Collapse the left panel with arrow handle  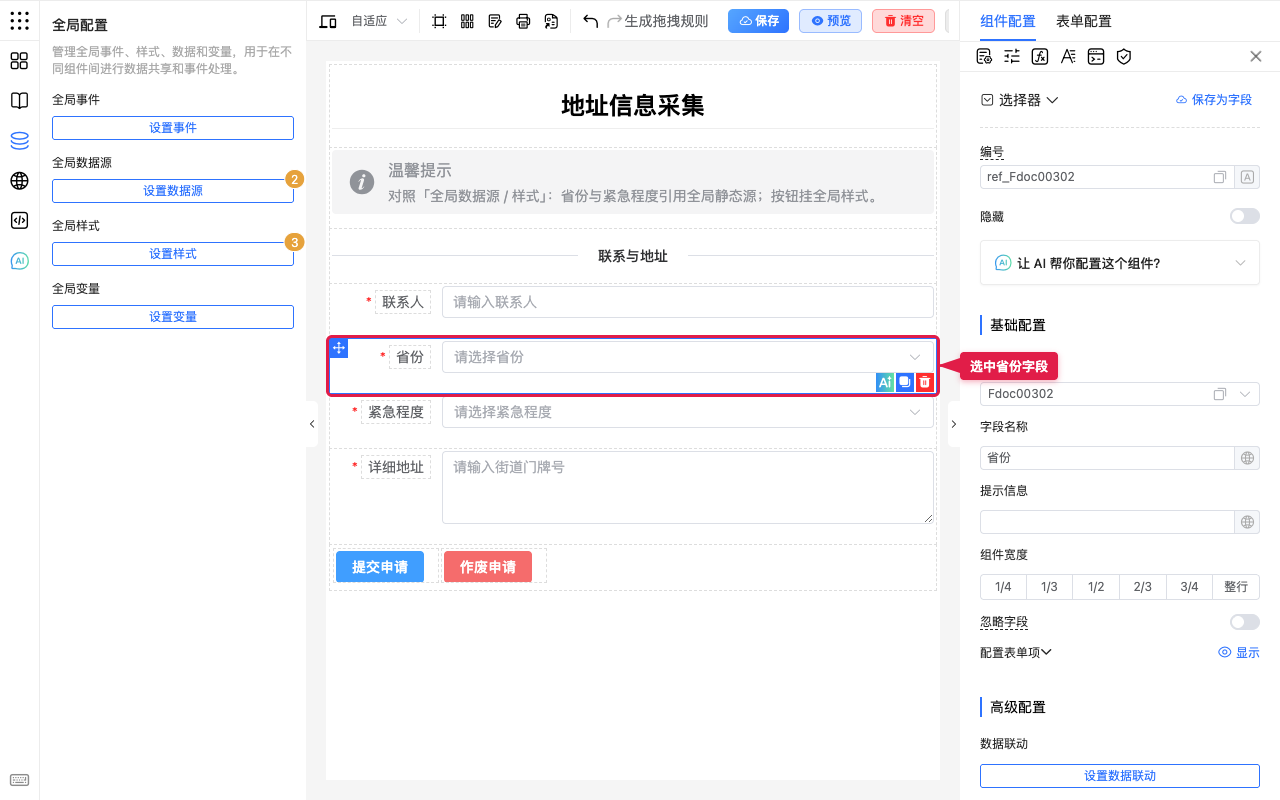pyautogui.click(x=312, y=424)
